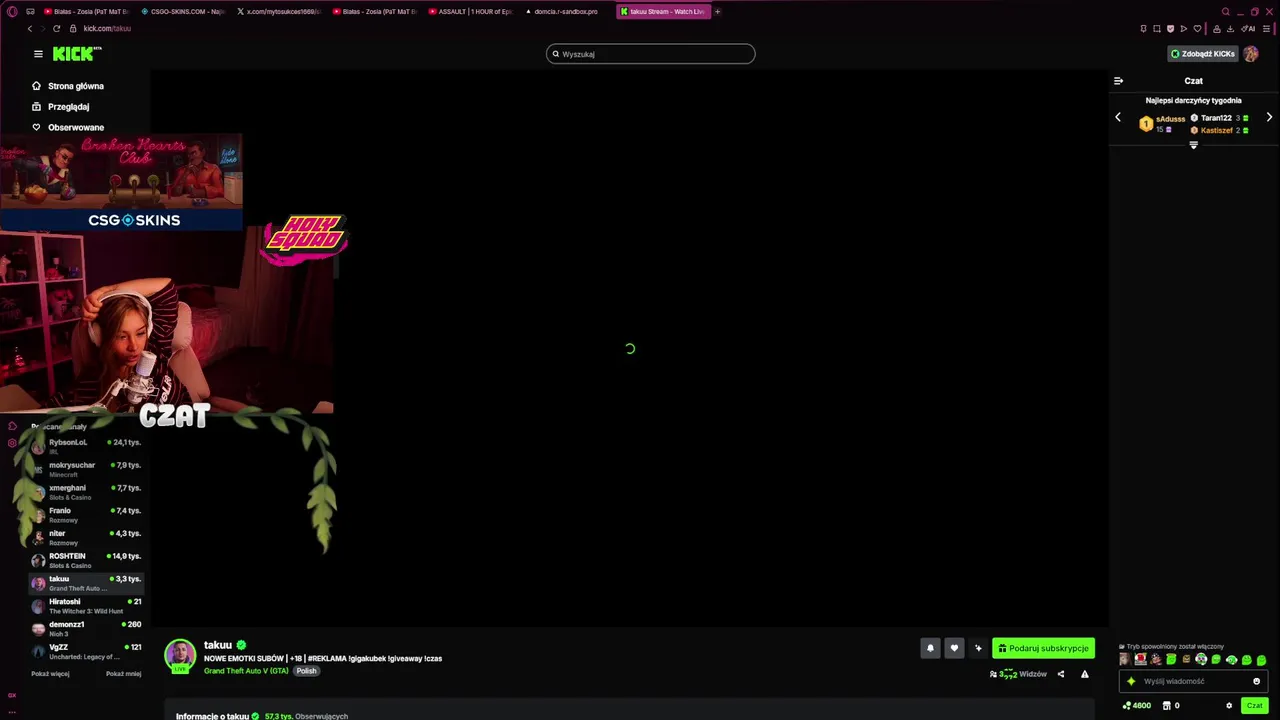Share the stream via the share icon
1280x720 pixels.
coord(1061,674)
